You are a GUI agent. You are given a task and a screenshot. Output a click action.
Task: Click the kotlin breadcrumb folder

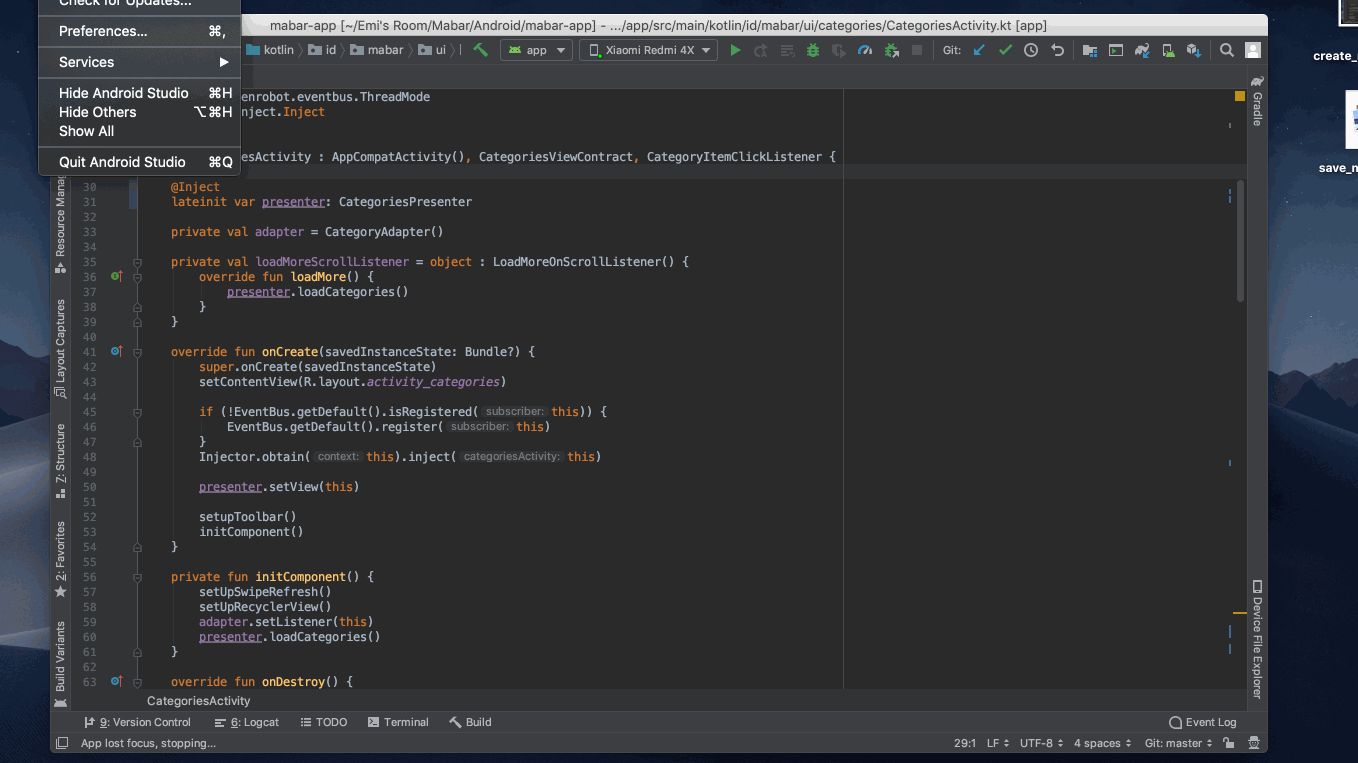tap(269, 50)
